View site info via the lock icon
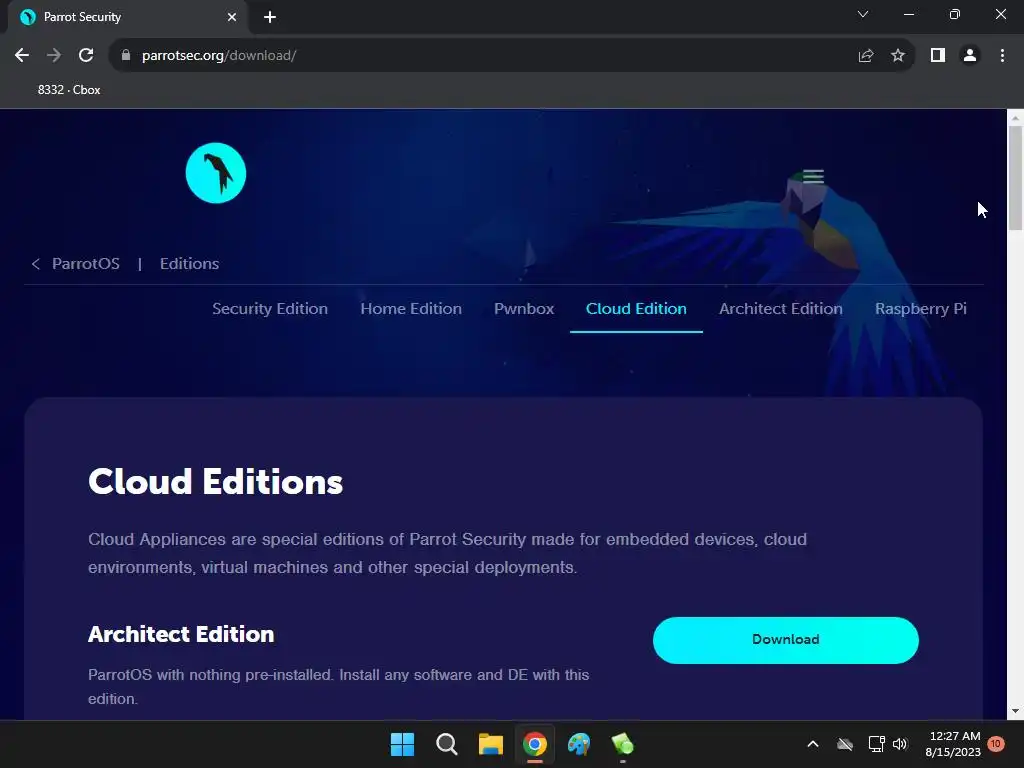The image size is (1024, 768). click(x=126, y=56)
